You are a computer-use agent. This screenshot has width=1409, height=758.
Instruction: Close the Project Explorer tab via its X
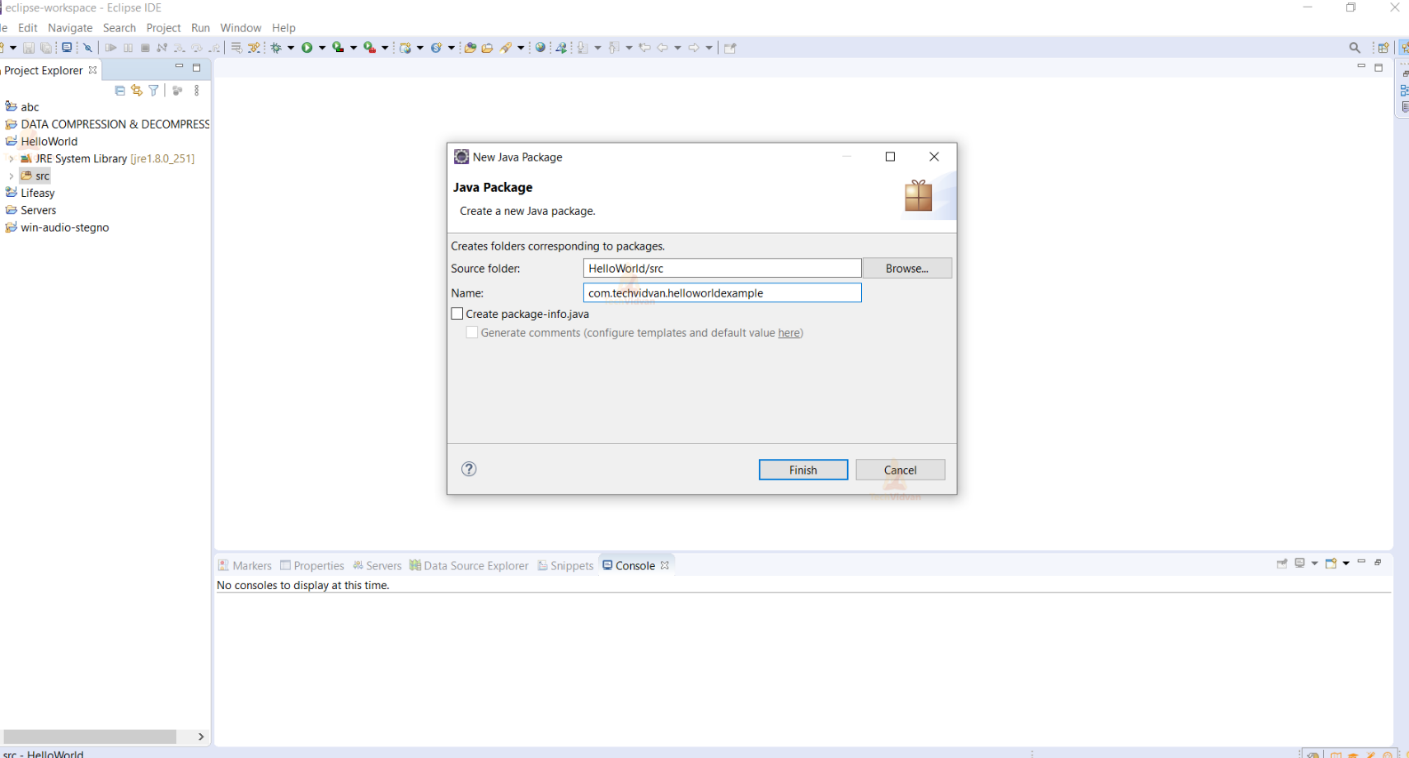click(x=93, y=70)
